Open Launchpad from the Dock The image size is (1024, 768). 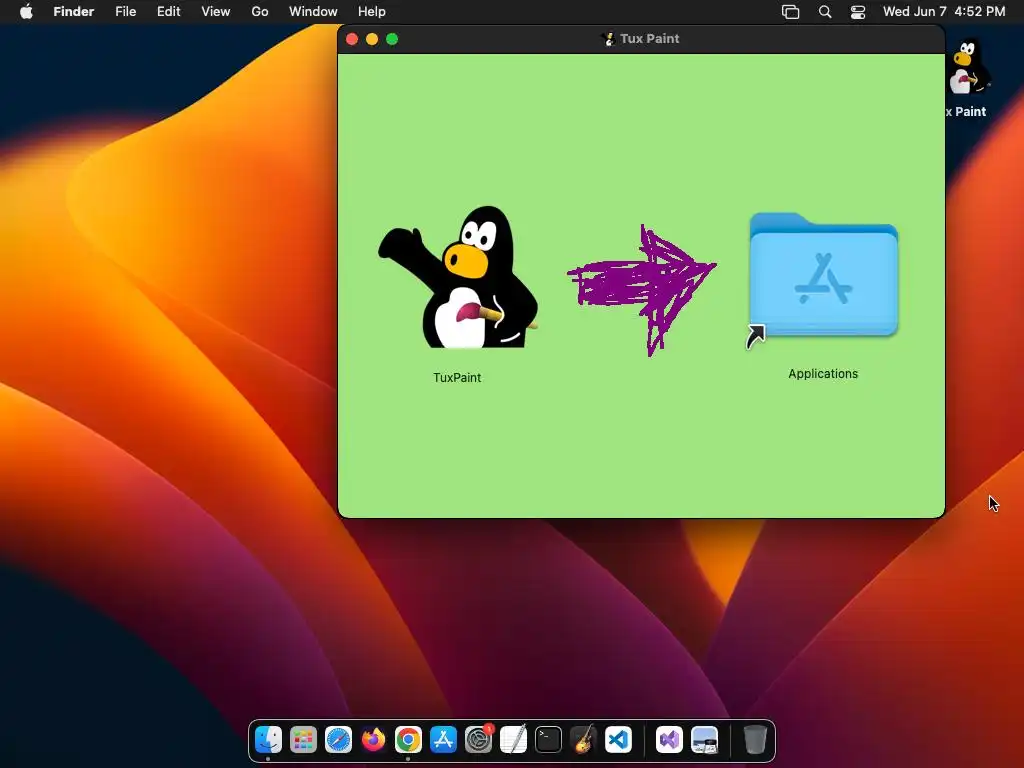pyautogui.click(x=303, y=740)
